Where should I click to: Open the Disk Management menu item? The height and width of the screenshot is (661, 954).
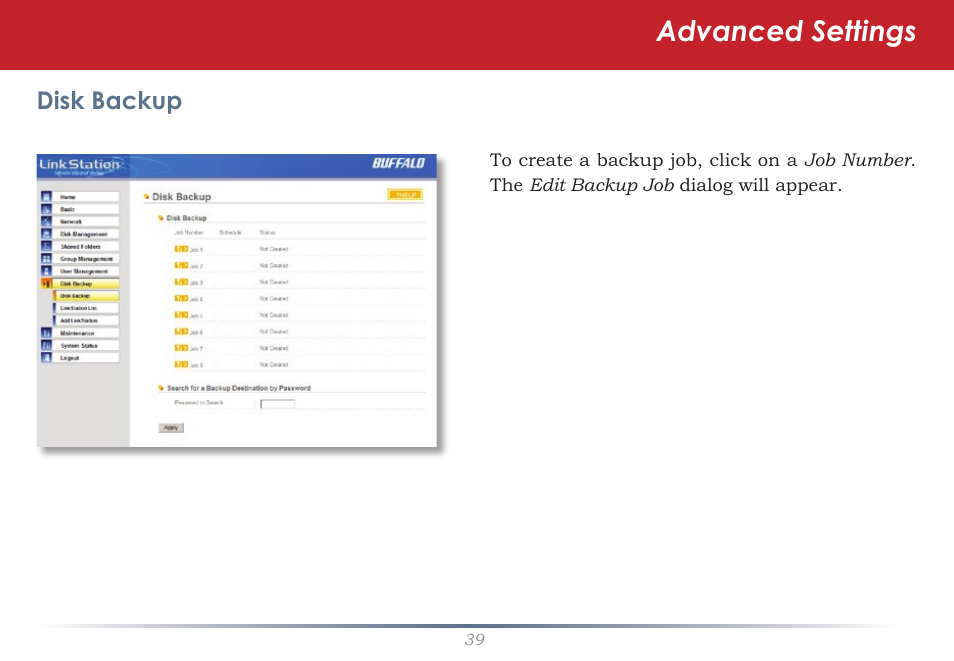click(x=86, y=234)
